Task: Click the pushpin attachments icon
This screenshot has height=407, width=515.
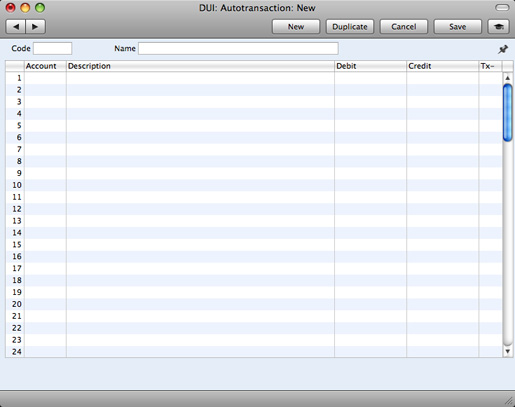Action: click(503, 49)
